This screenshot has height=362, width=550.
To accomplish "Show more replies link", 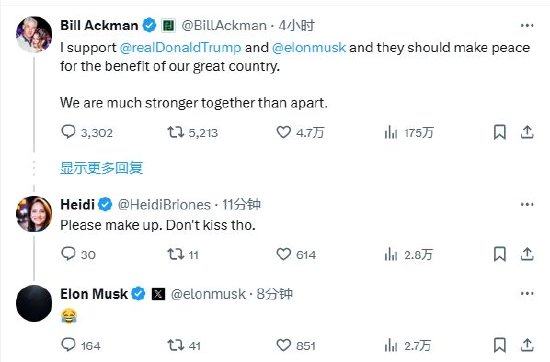I will click(x=102, y=168).
